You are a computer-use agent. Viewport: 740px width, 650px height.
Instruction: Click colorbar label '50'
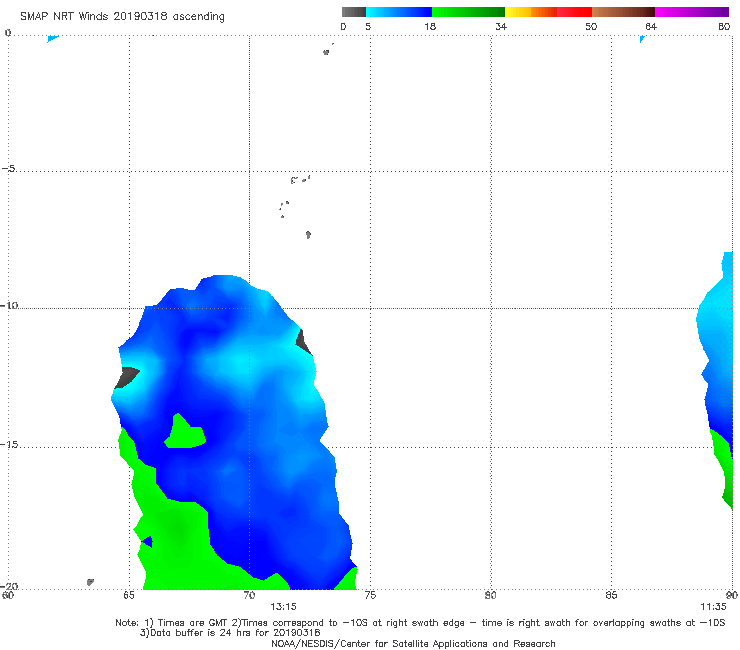click(x=591, y=27)
